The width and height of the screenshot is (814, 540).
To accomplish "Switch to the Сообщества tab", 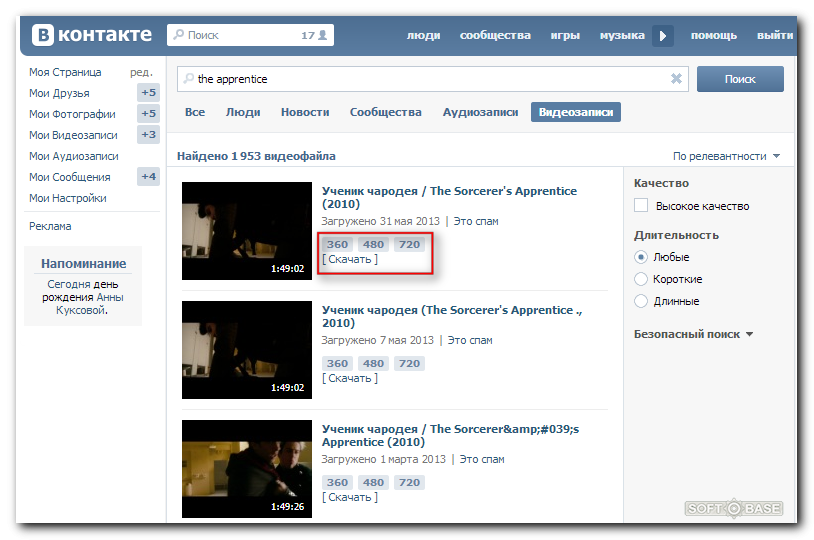I will click(x=385, y=112).
